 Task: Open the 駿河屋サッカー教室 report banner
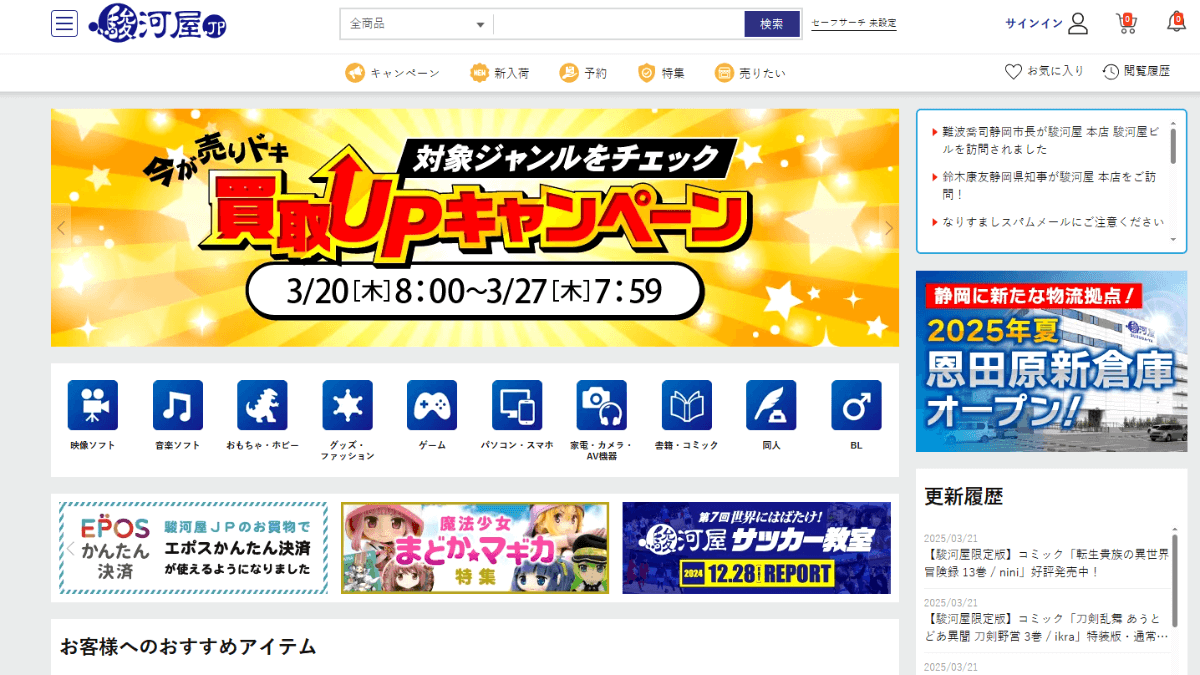[x=756, y=548]
